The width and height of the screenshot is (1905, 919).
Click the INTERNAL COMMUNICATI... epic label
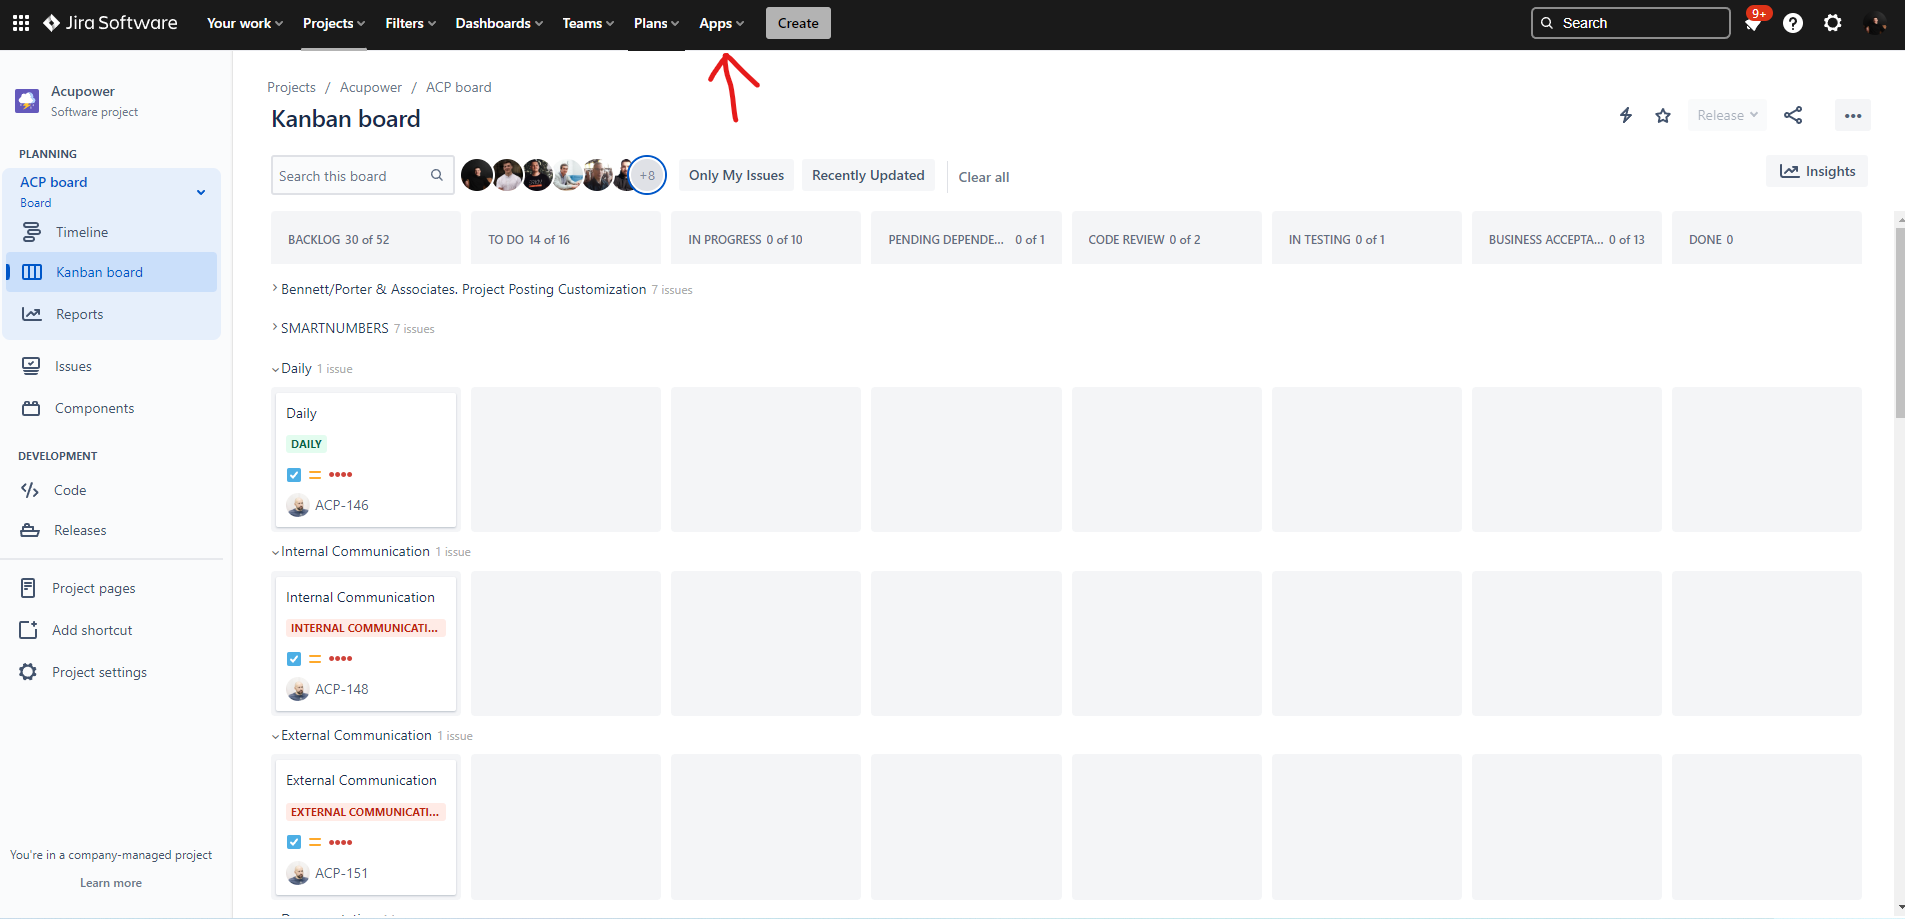coord(365,628)
